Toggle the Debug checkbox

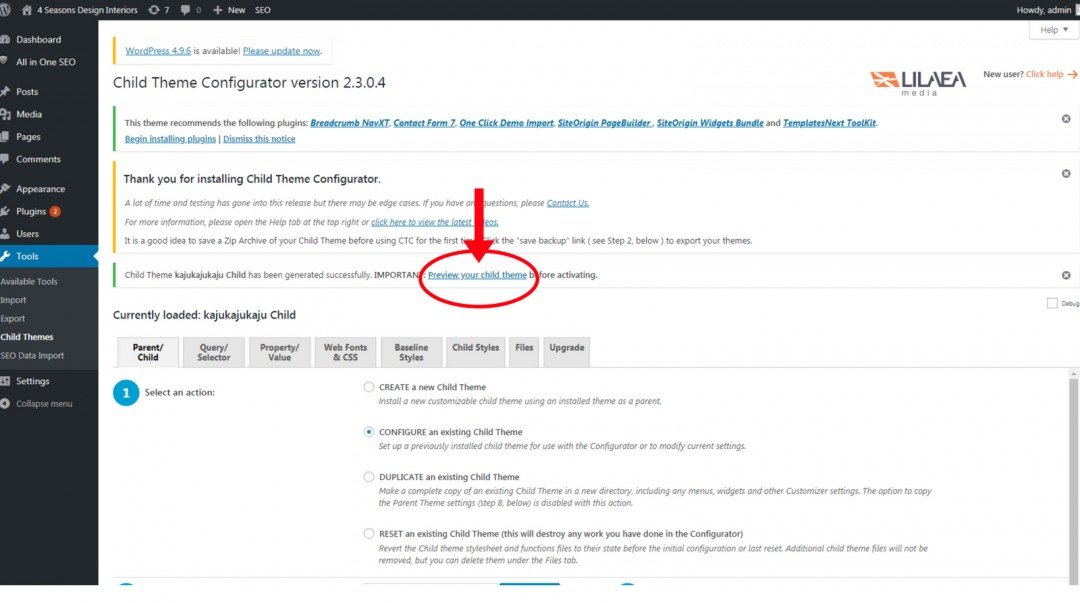1052,303
